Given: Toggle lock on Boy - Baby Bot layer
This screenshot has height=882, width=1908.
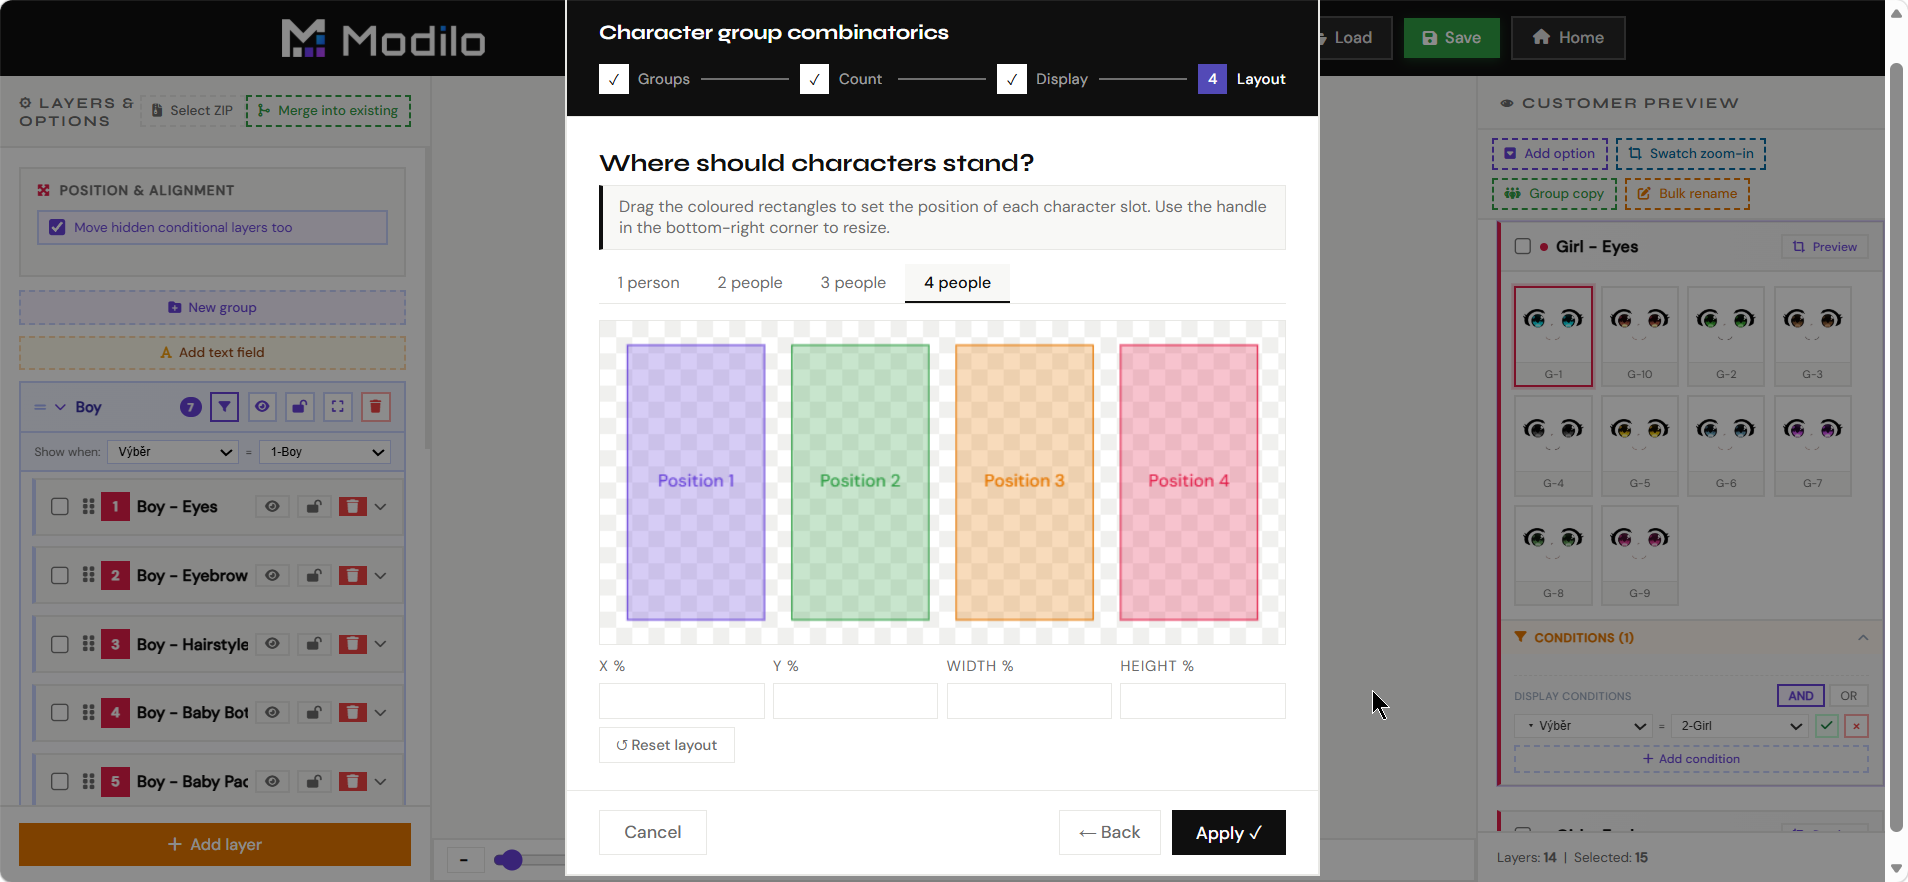Looking at the screenshot, I should click(x=313, y=713).
